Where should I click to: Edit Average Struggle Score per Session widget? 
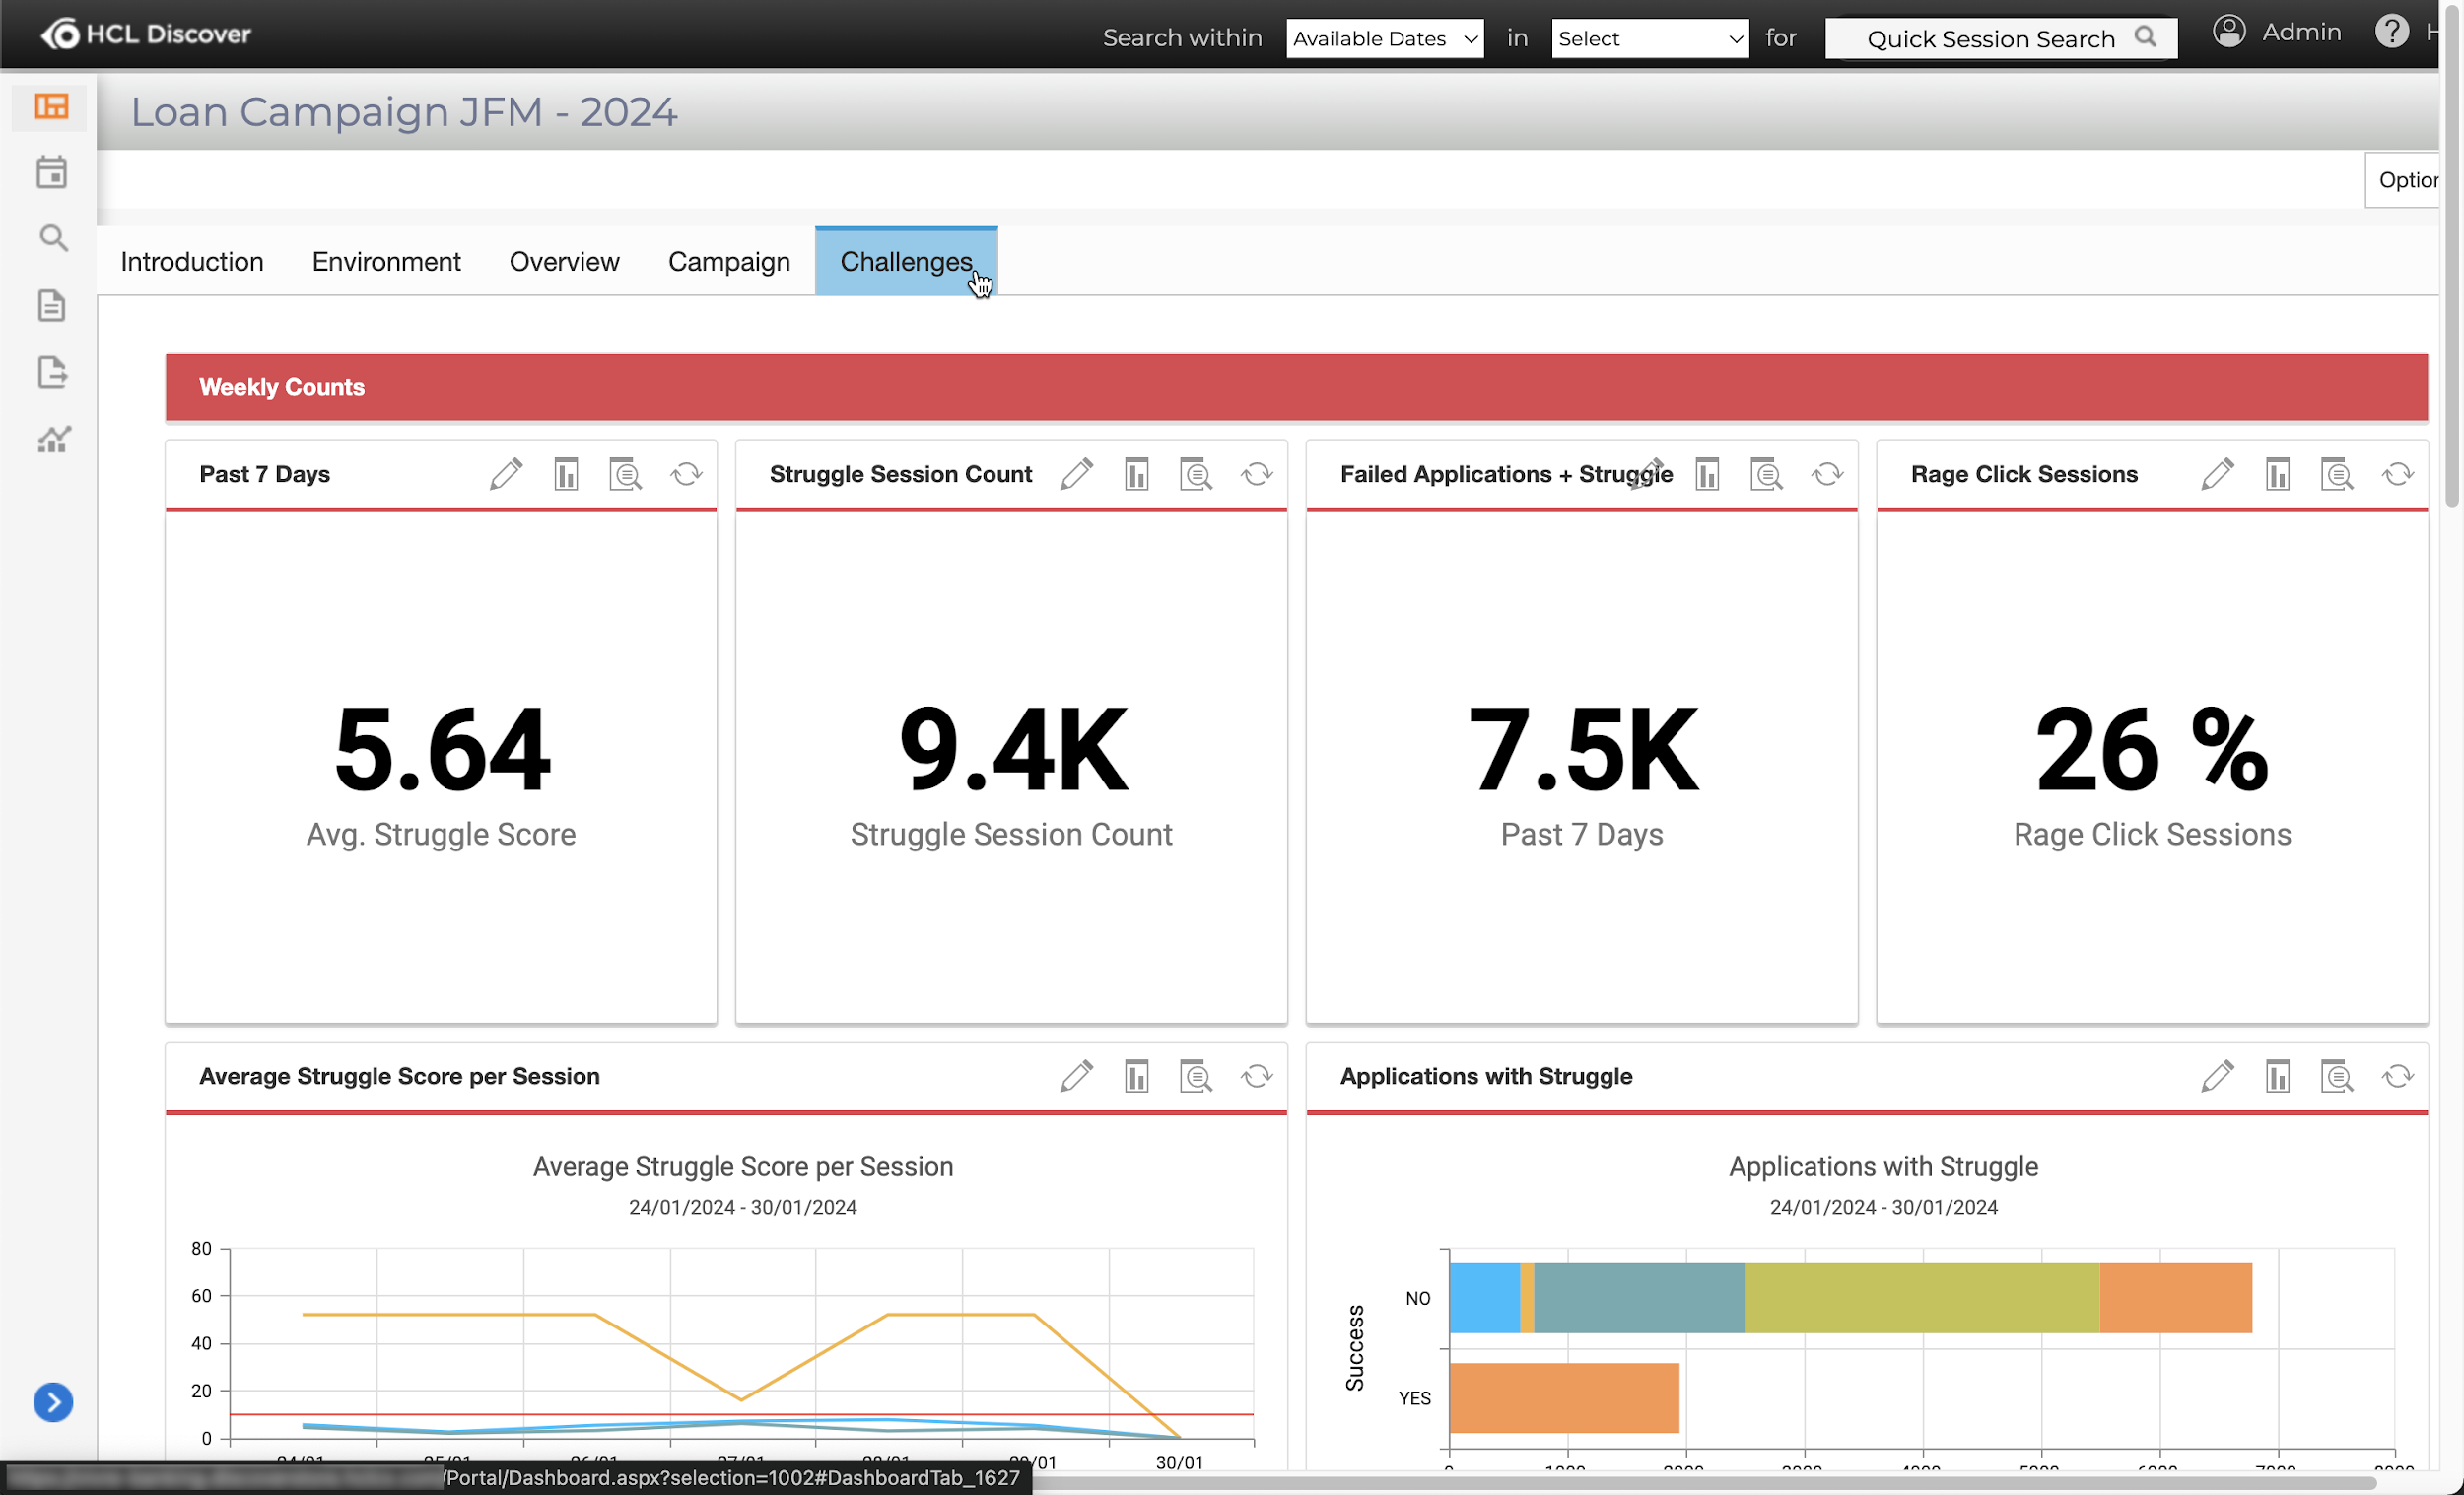pyautogui.click(x=1076, y=1077)
